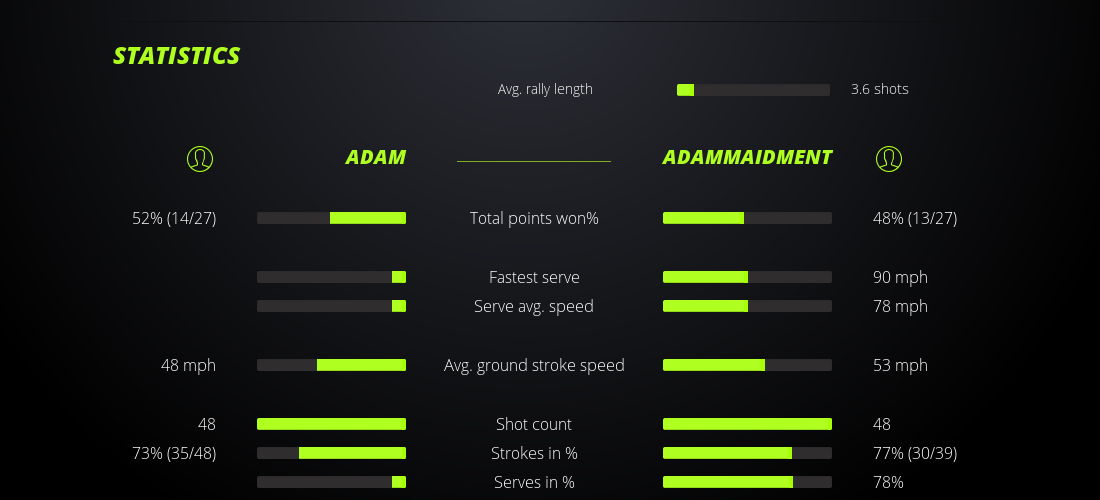Click ADAM's Avg. ground stroke speed bar
Screen dimensions: 1100x500
click(x=331, y=365)
